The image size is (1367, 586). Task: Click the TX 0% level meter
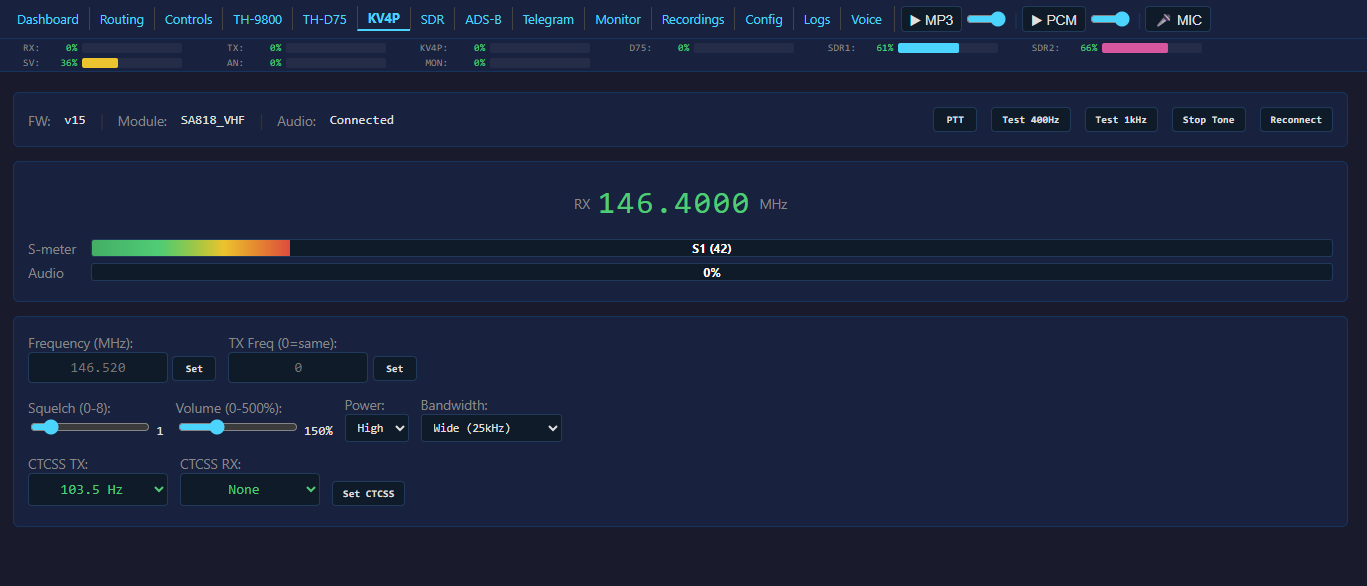pyautogui.click(x=336, y=48)
